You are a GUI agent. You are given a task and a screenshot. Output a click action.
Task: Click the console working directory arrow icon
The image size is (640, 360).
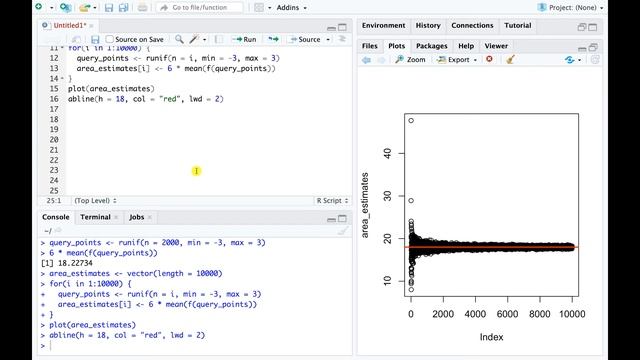click(x=58, y=231)
